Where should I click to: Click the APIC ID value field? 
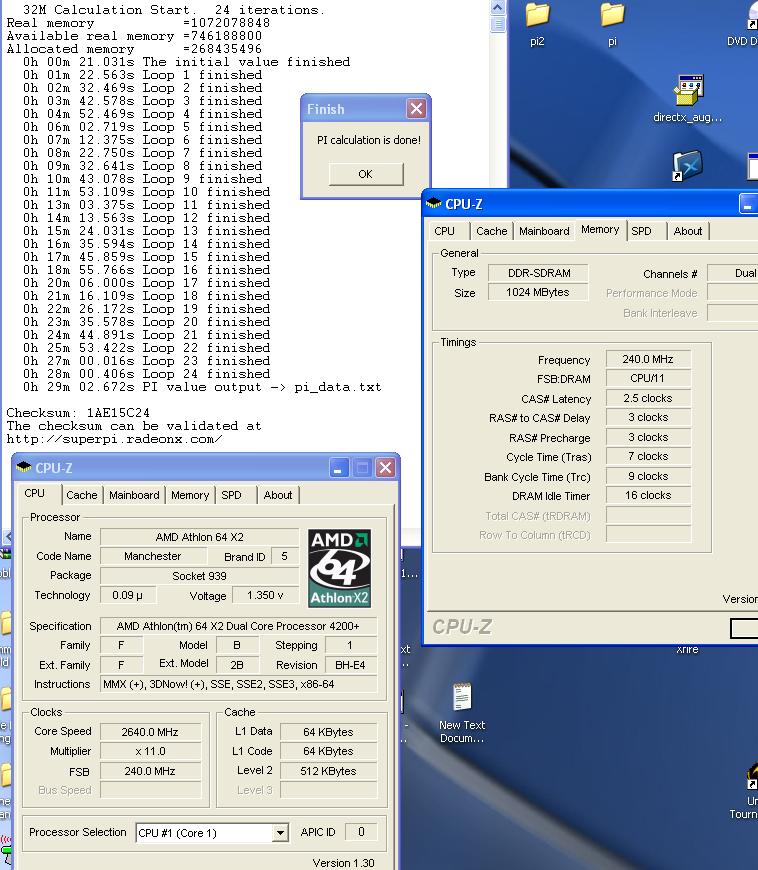click(x=361, y=832)
